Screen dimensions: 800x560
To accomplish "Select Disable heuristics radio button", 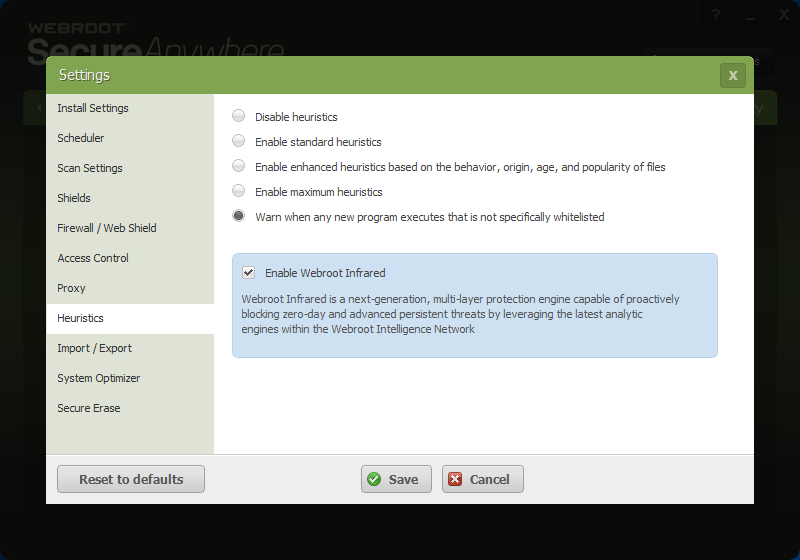I will tap(238, 116).
